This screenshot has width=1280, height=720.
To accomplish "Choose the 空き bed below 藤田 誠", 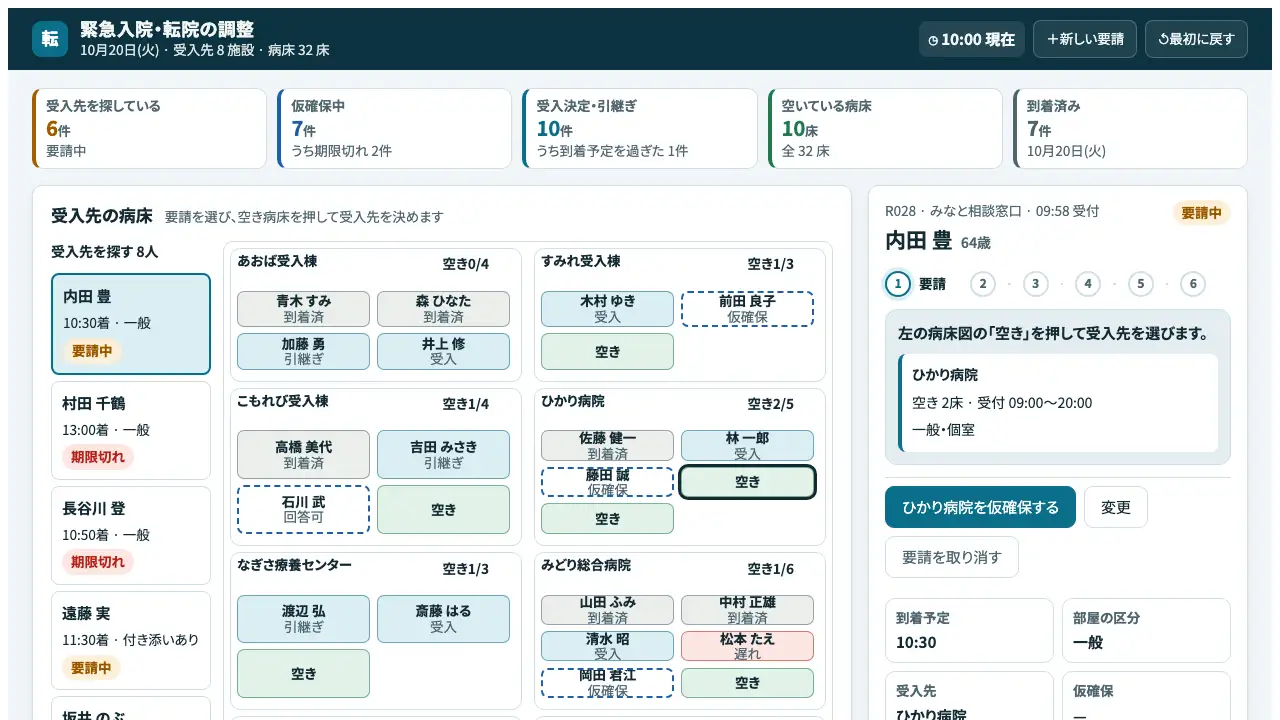I will click(608, 518).
